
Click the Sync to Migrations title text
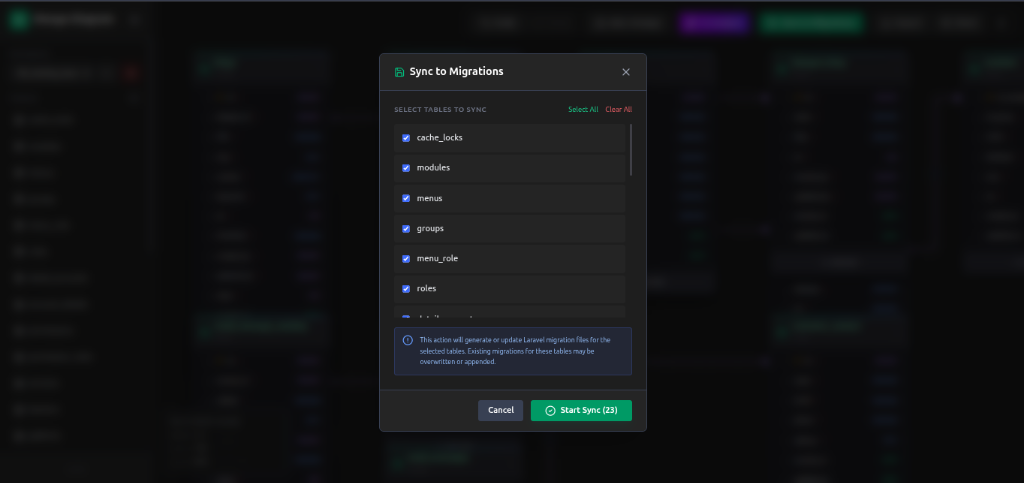(x=456, y=72)
